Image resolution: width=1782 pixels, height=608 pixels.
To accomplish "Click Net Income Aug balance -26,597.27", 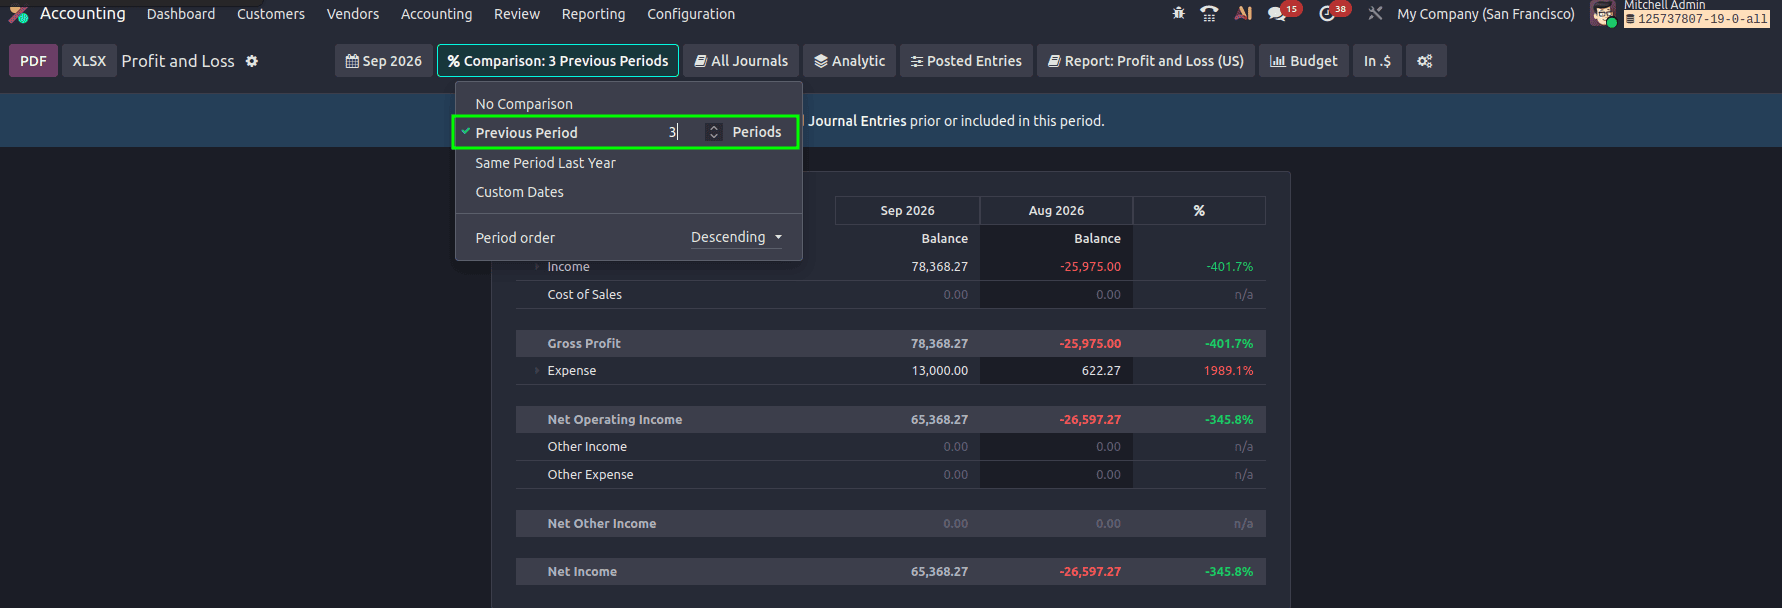I will click(x=1090, y=572).
